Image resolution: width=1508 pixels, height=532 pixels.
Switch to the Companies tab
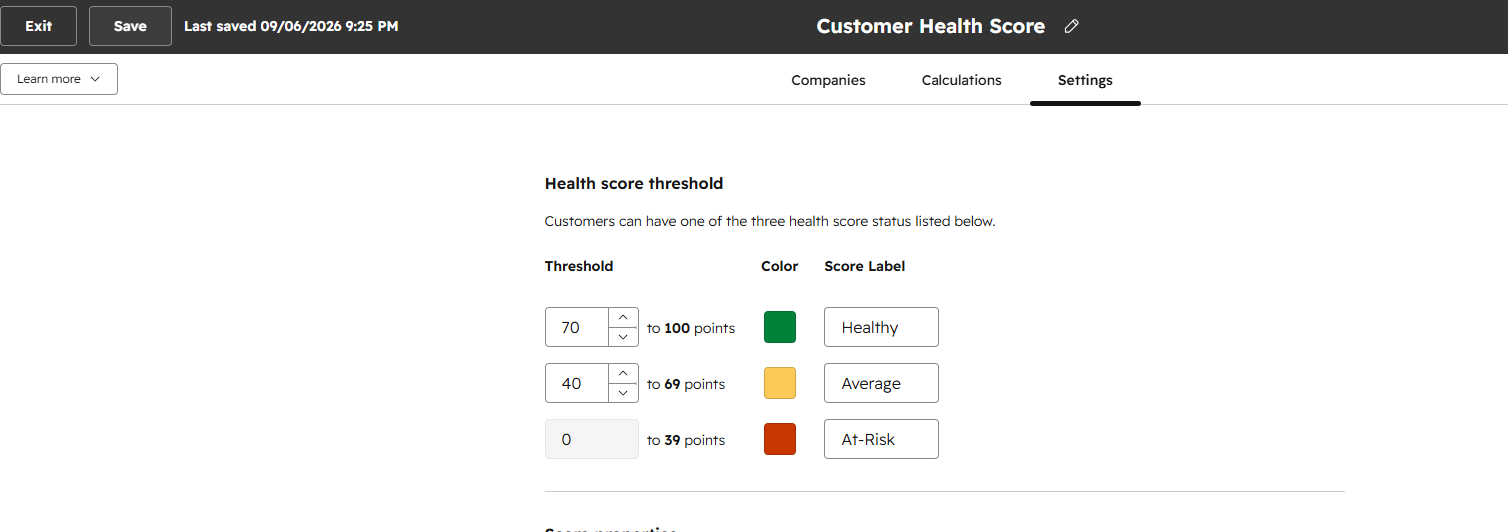828,80
